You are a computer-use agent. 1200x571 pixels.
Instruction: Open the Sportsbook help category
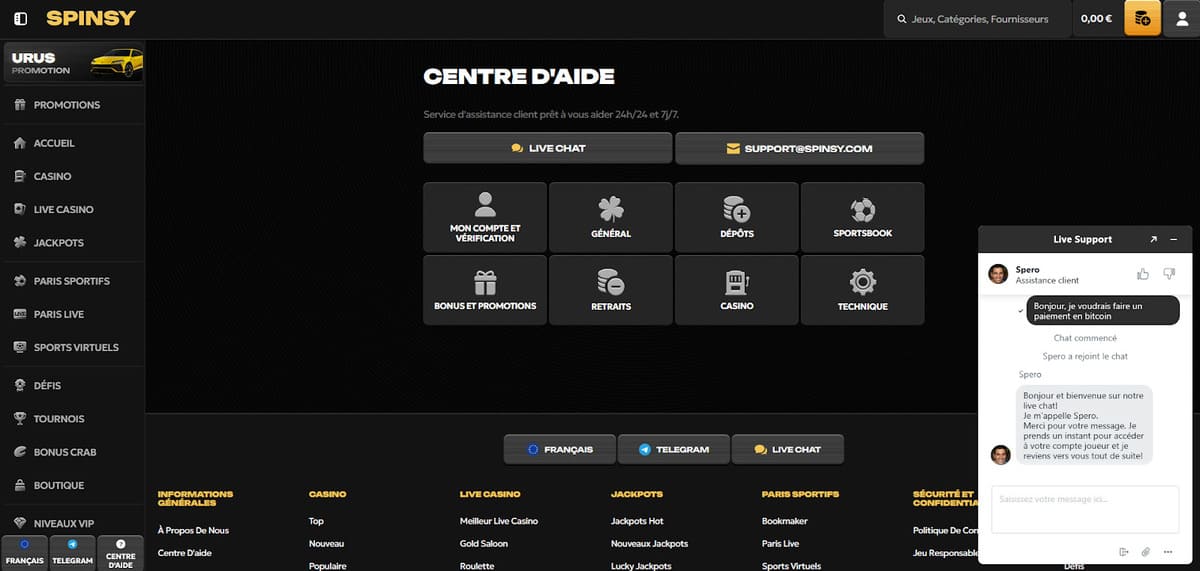tap(862, 216)
